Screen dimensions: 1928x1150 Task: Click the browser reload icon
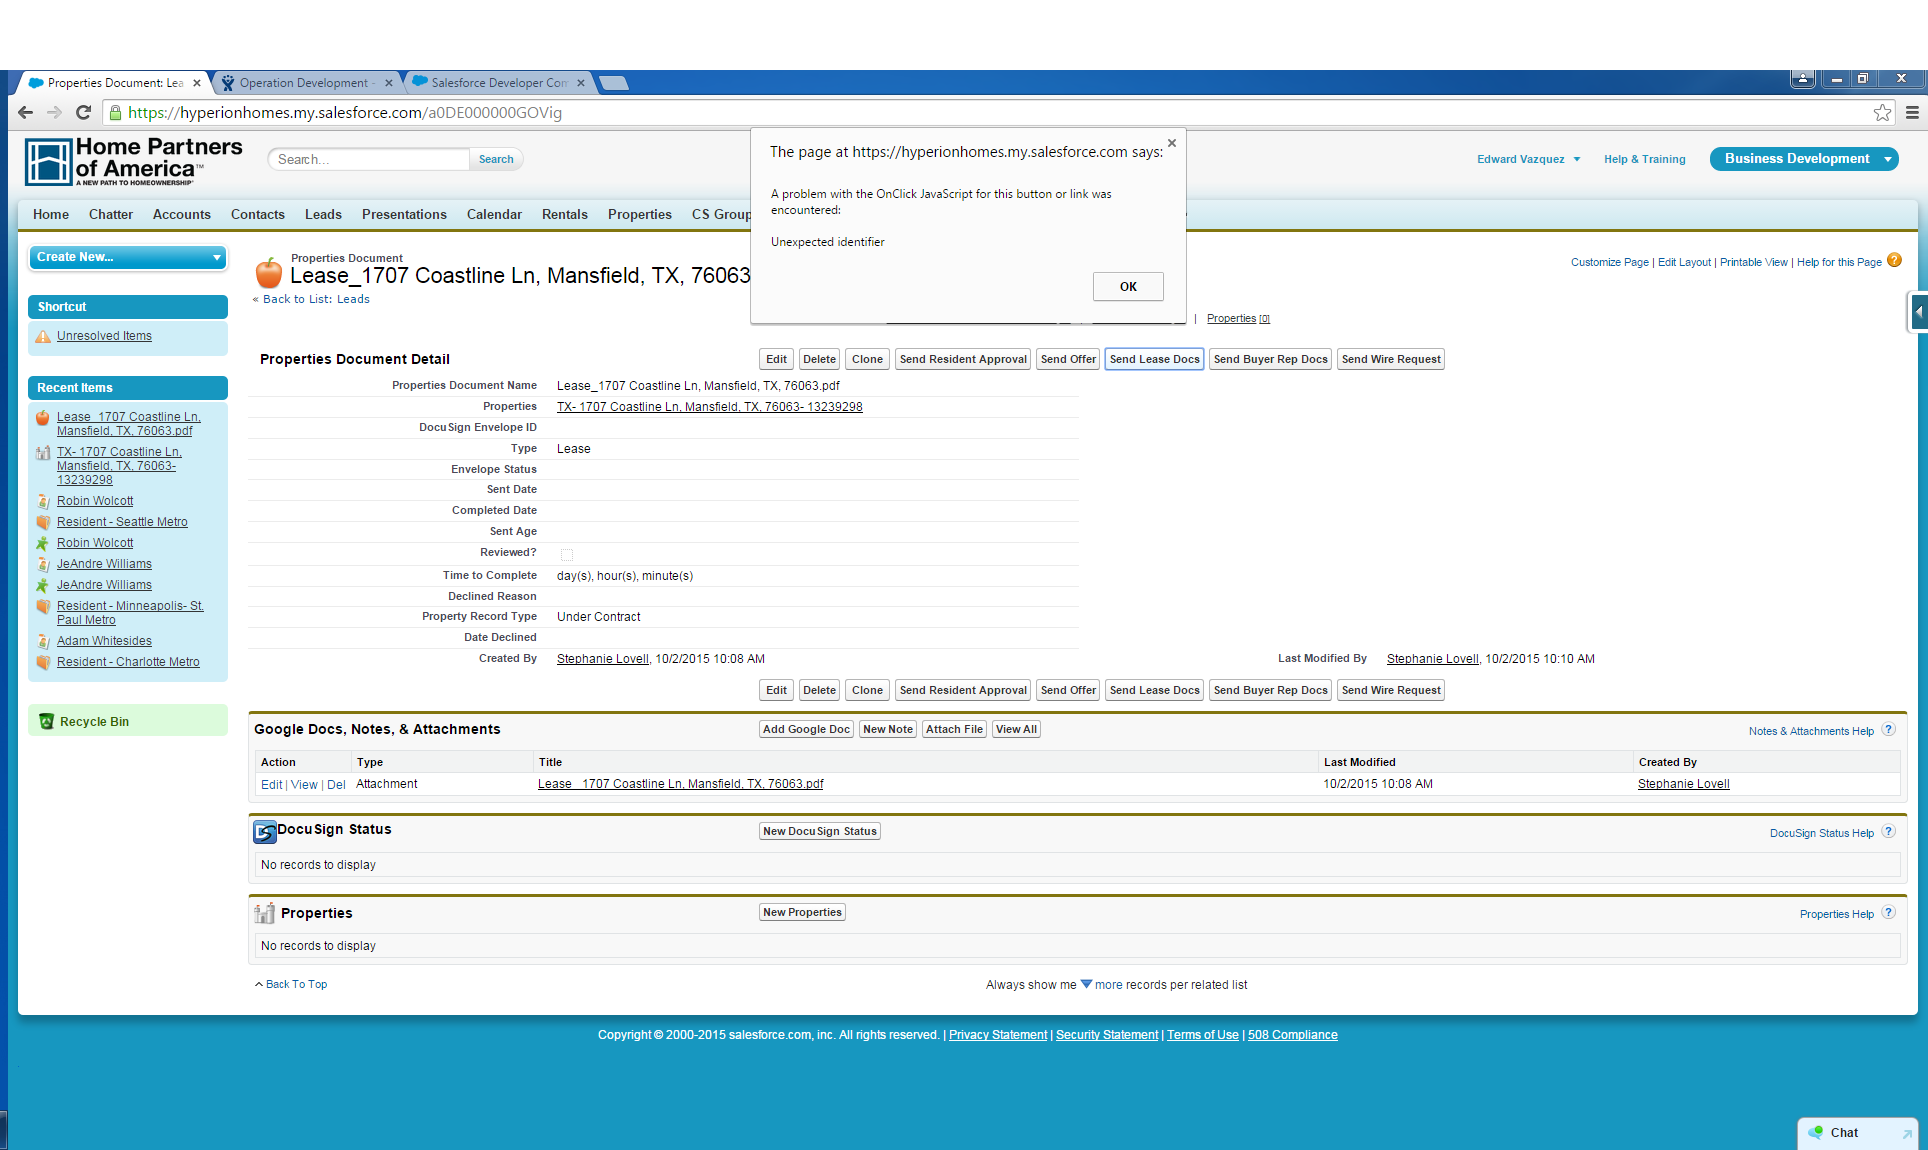point(84,113)
